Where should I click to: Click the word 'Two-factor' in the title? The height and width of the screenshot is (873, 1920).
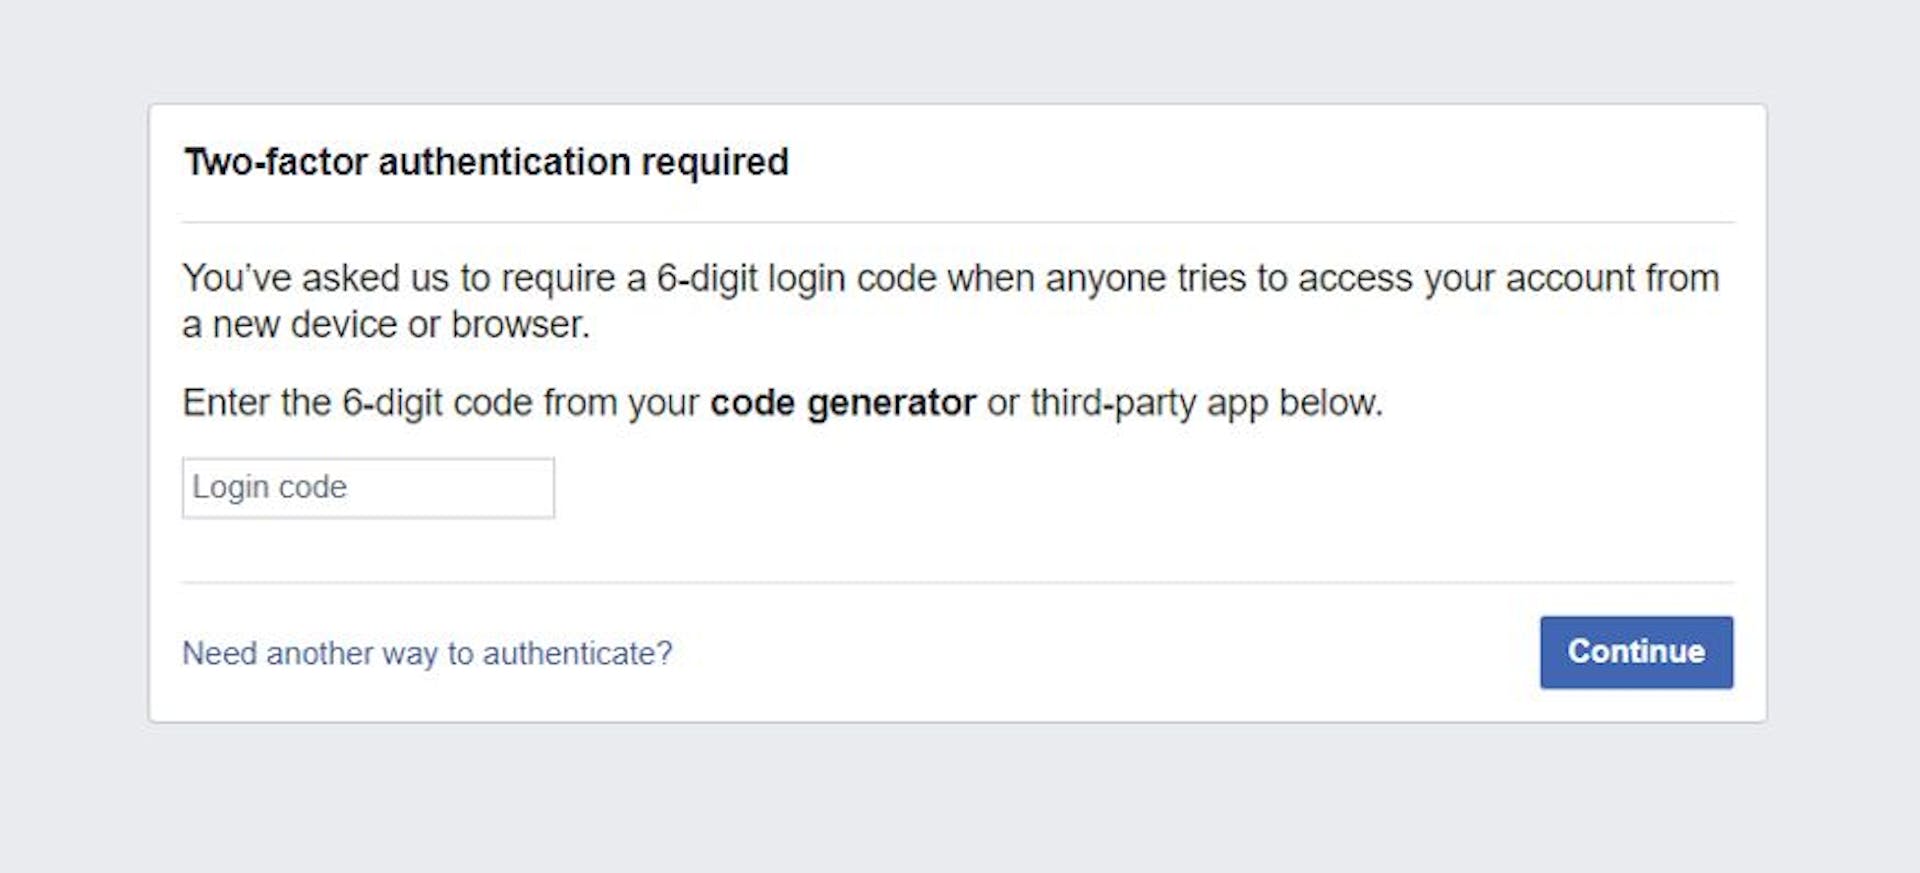click(275, 162)
